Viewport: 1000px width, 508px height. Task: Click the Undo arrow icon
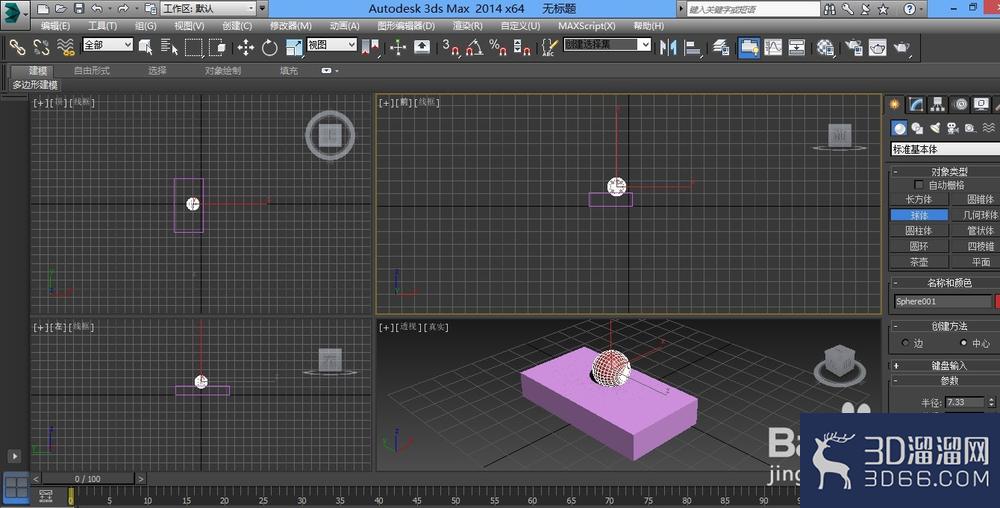pos(97,8)
